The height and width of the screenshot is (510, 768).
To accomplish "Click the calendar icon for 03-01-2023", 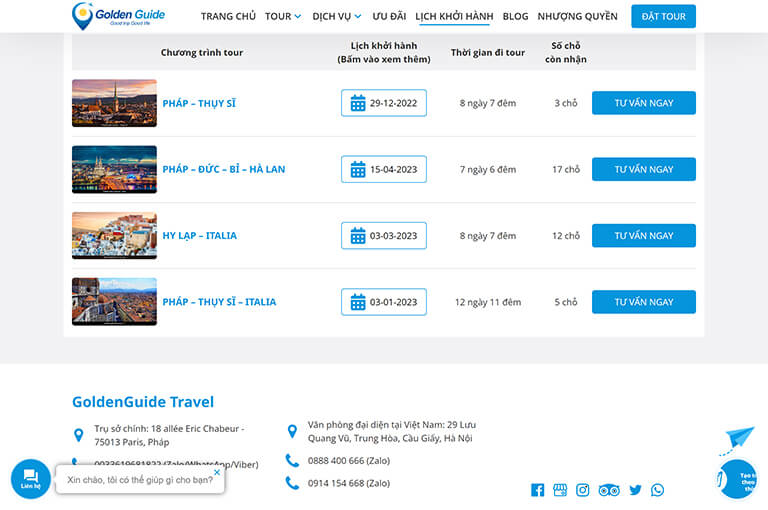I will tap(358, 302).
